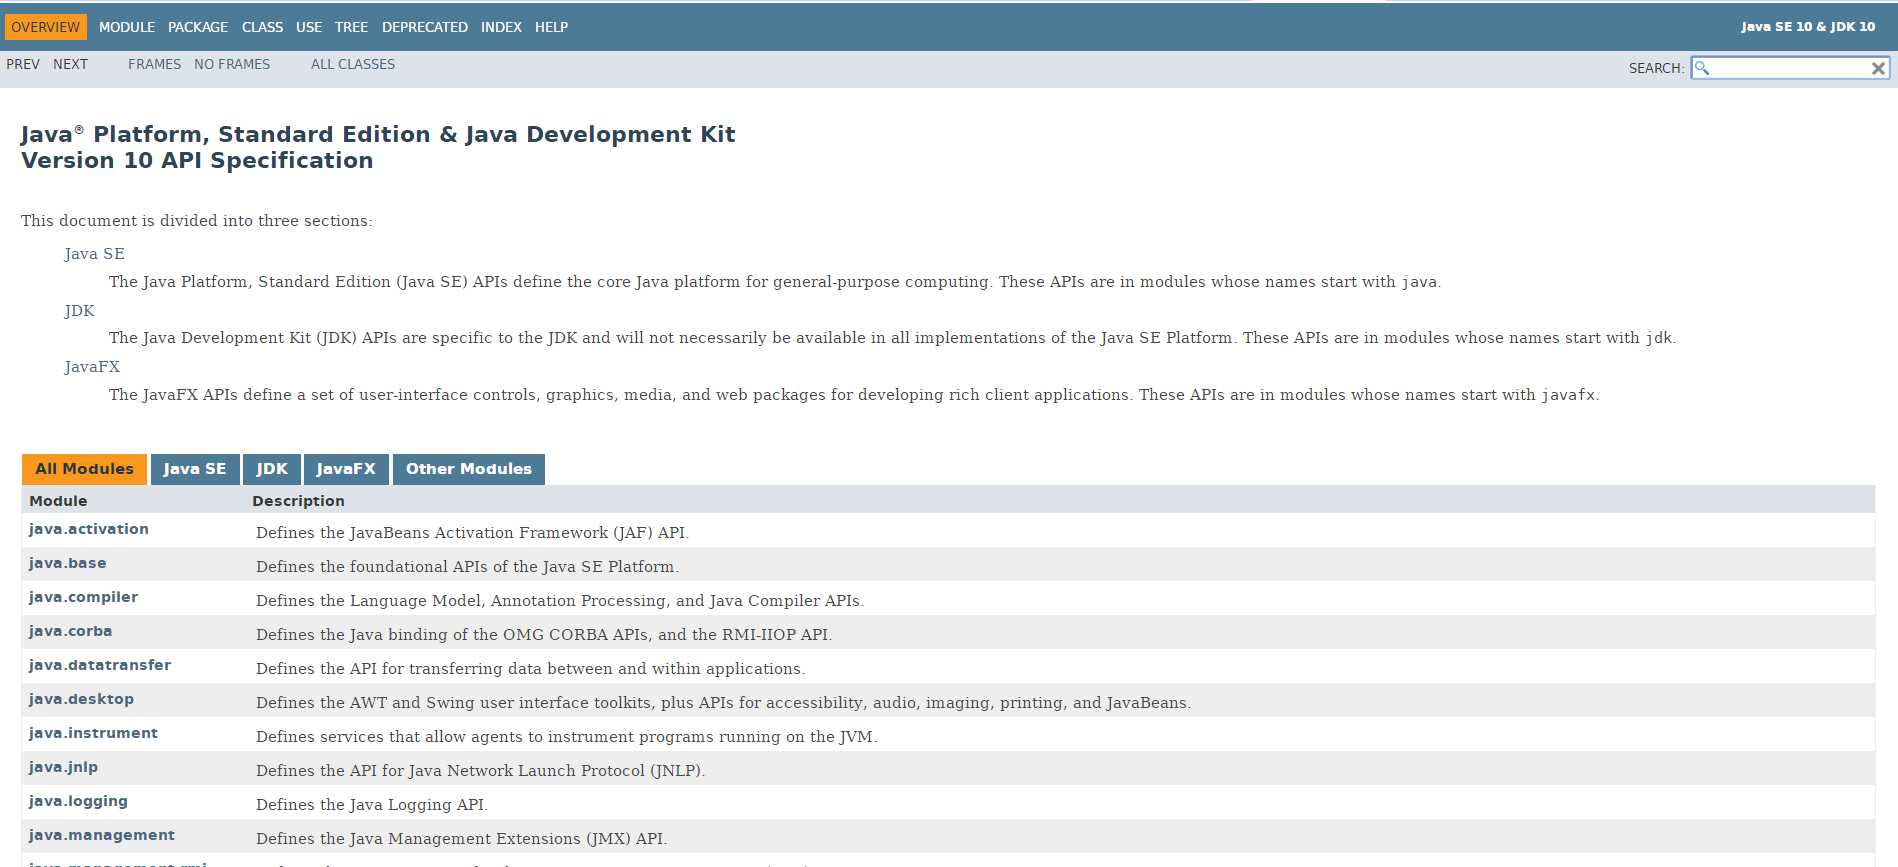Click the JAF API description text
Viewport: 1898px width, 867px height.
coord(472,533)
